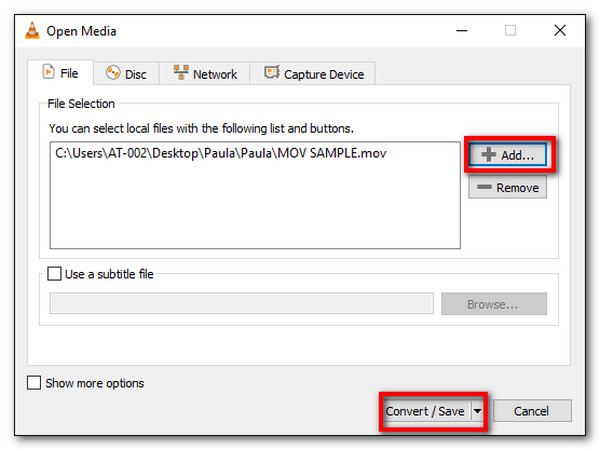Click the Cancel button
The width and height of the screenshot is (600, 450).
tap(532, 411)
